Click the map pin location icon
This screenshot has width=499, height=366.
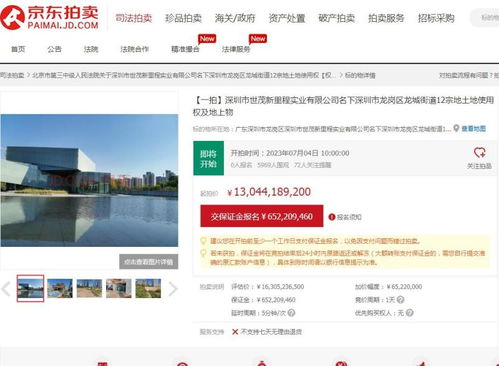456,128
